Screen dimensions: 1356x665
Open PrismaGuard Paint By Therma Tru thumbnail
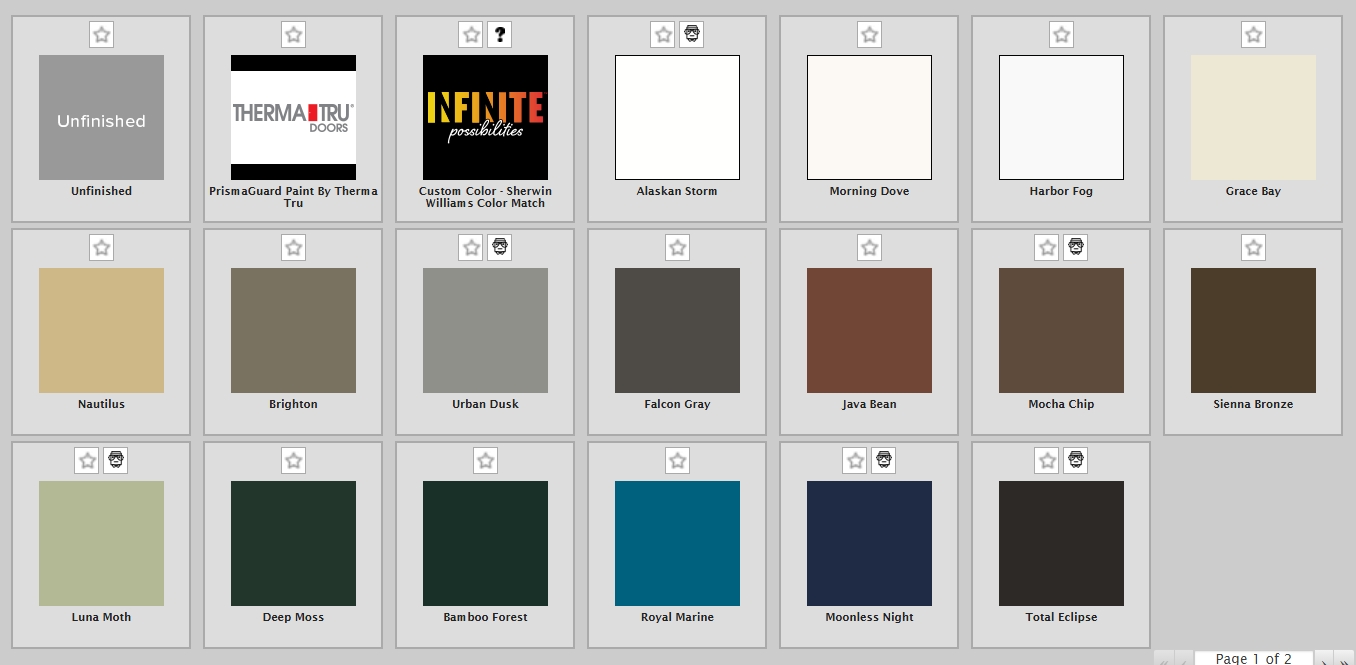pos(293,117)
